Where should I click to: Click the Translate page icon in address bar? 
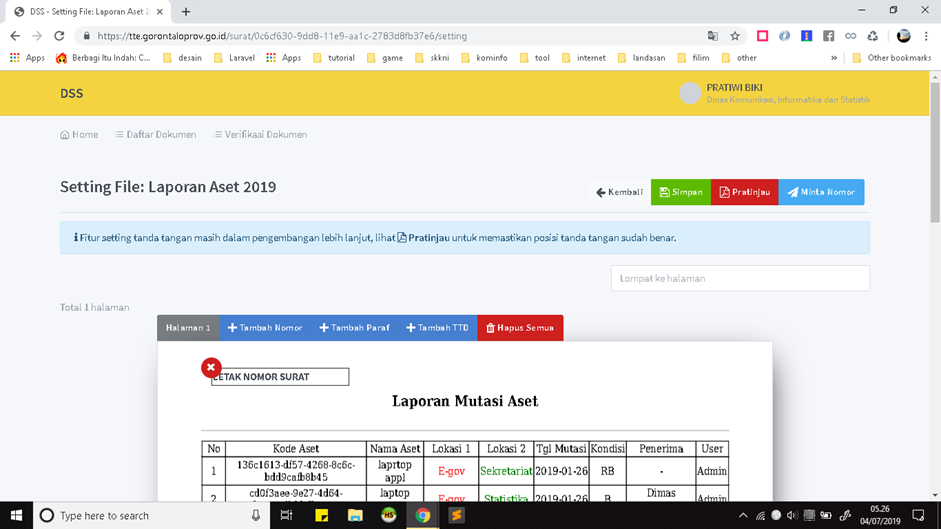point(712,36)
